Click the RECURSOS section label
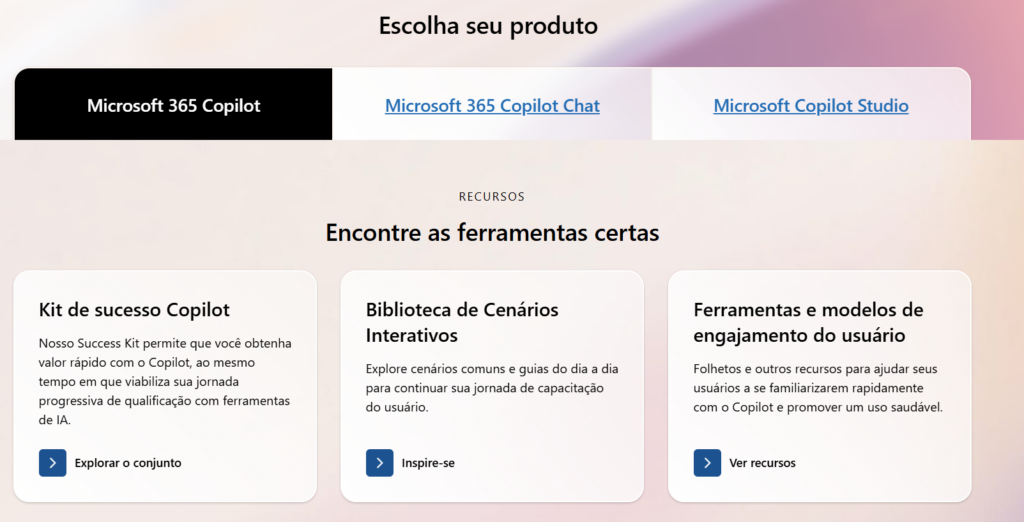 tap(492, 197)
